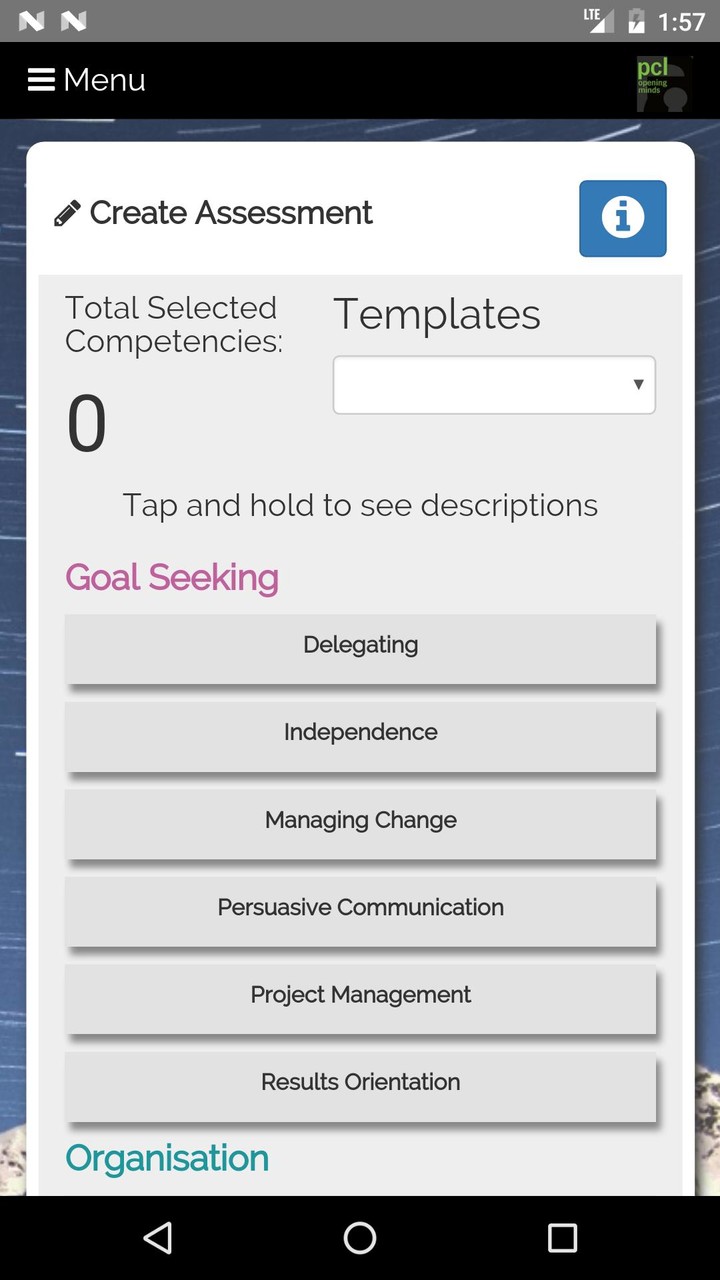This screenshot has height=1280, width=720.
Task: Expand the Organisation section heading
Action: [166, 1158]
